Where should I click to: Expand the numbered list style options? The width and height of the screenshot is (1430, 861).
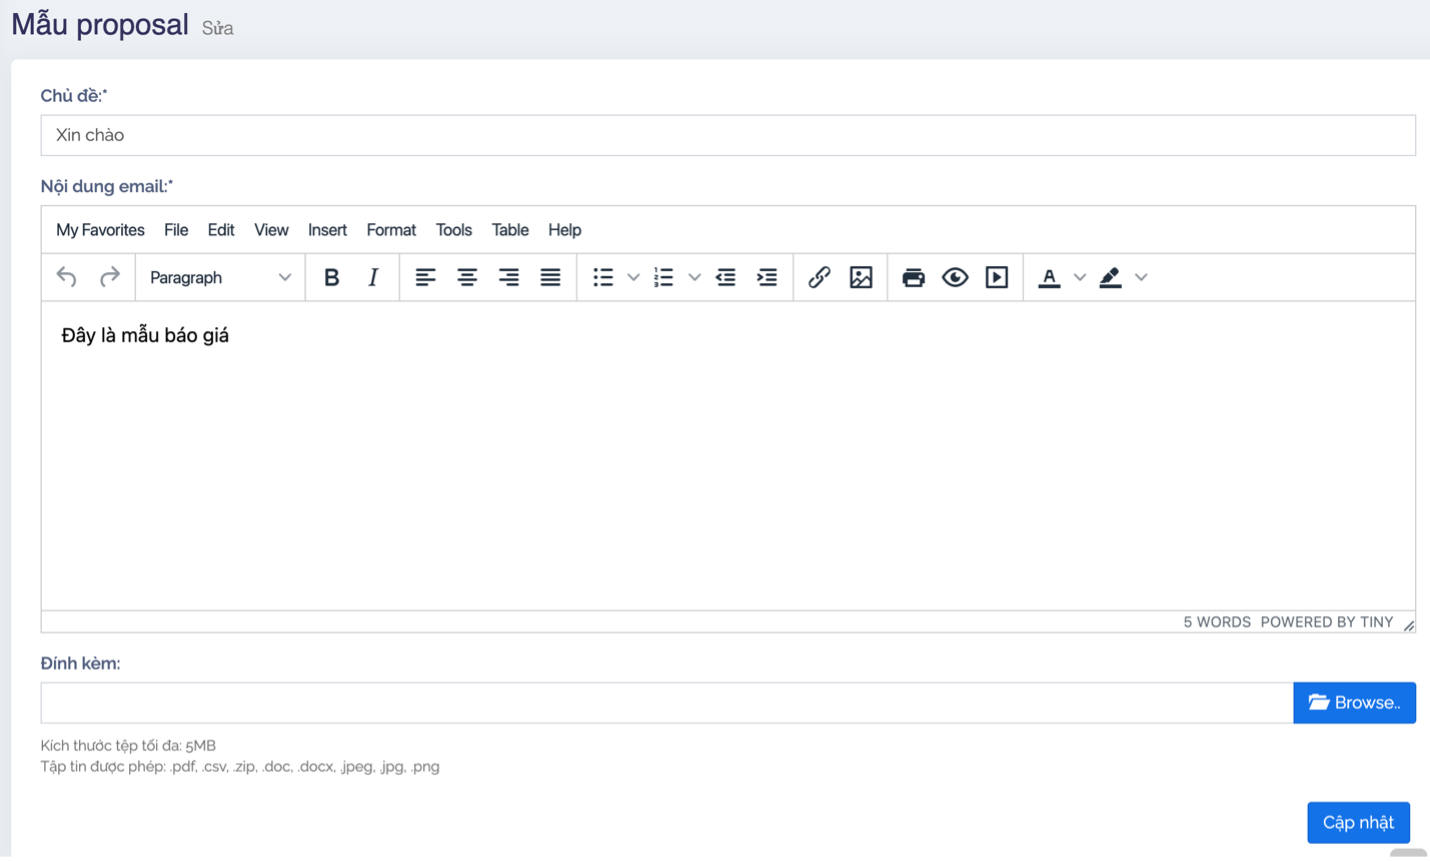[694, 277]
